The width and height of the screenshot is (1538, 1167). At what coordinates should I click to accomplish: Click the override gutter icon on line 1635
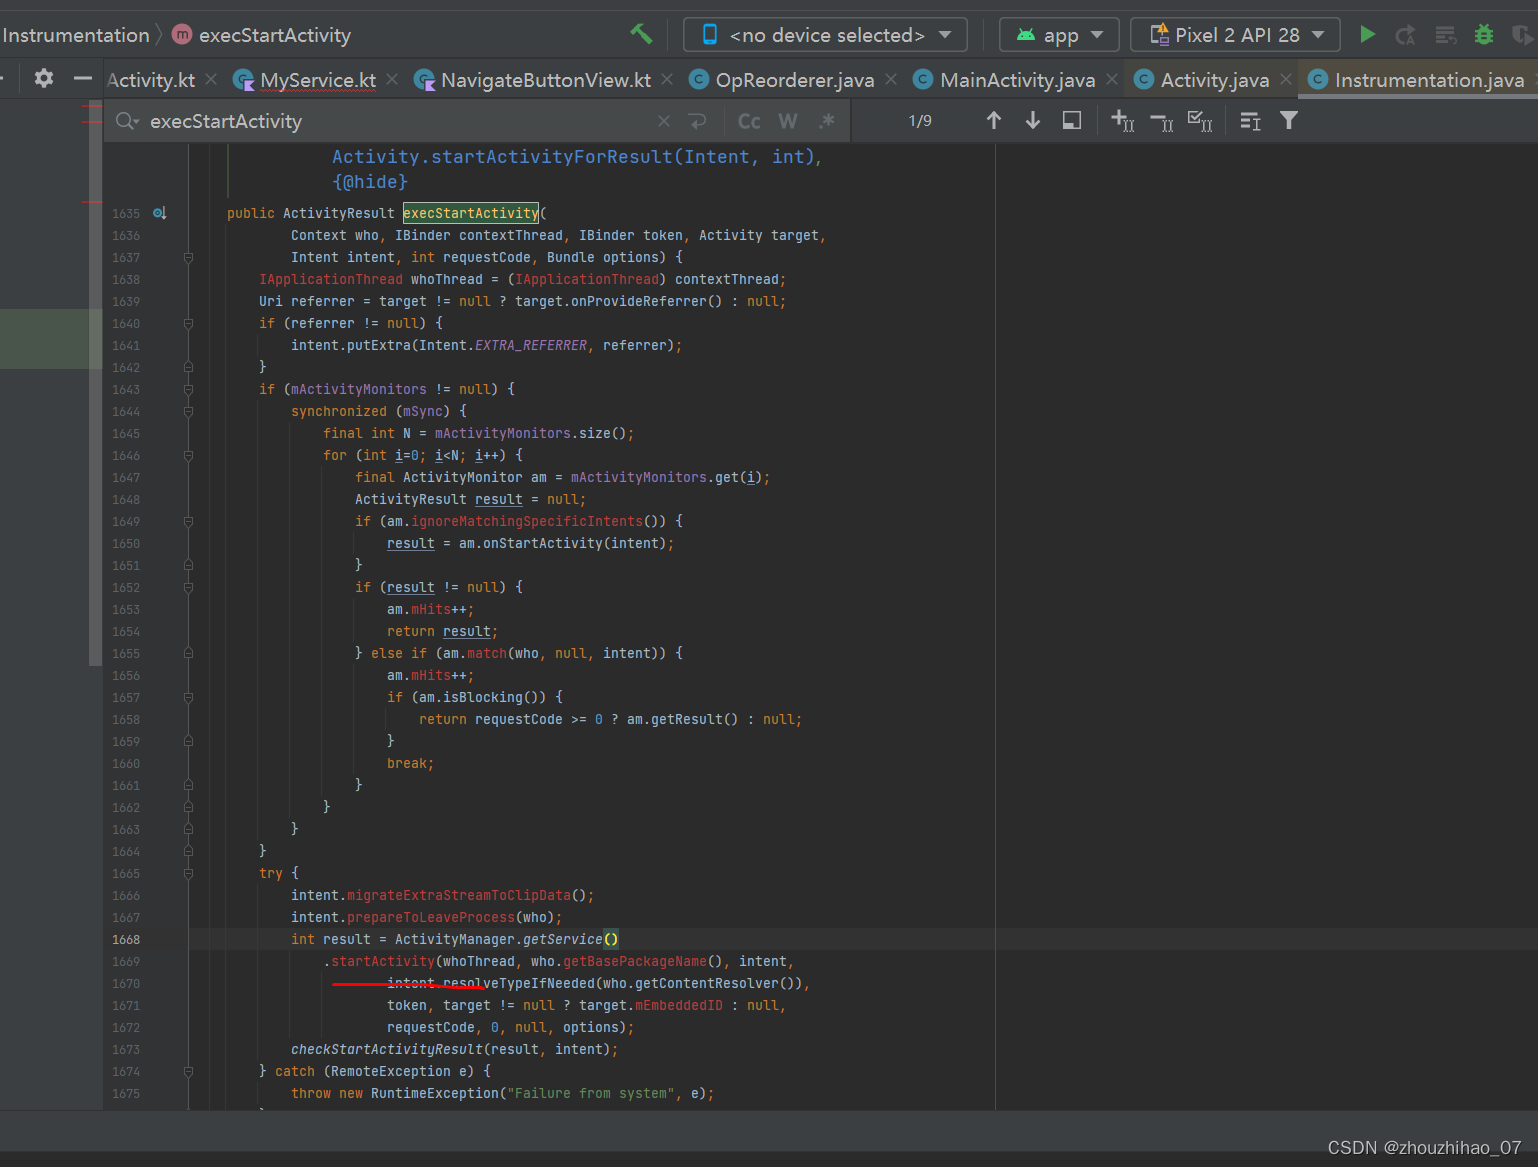[160, 213]
